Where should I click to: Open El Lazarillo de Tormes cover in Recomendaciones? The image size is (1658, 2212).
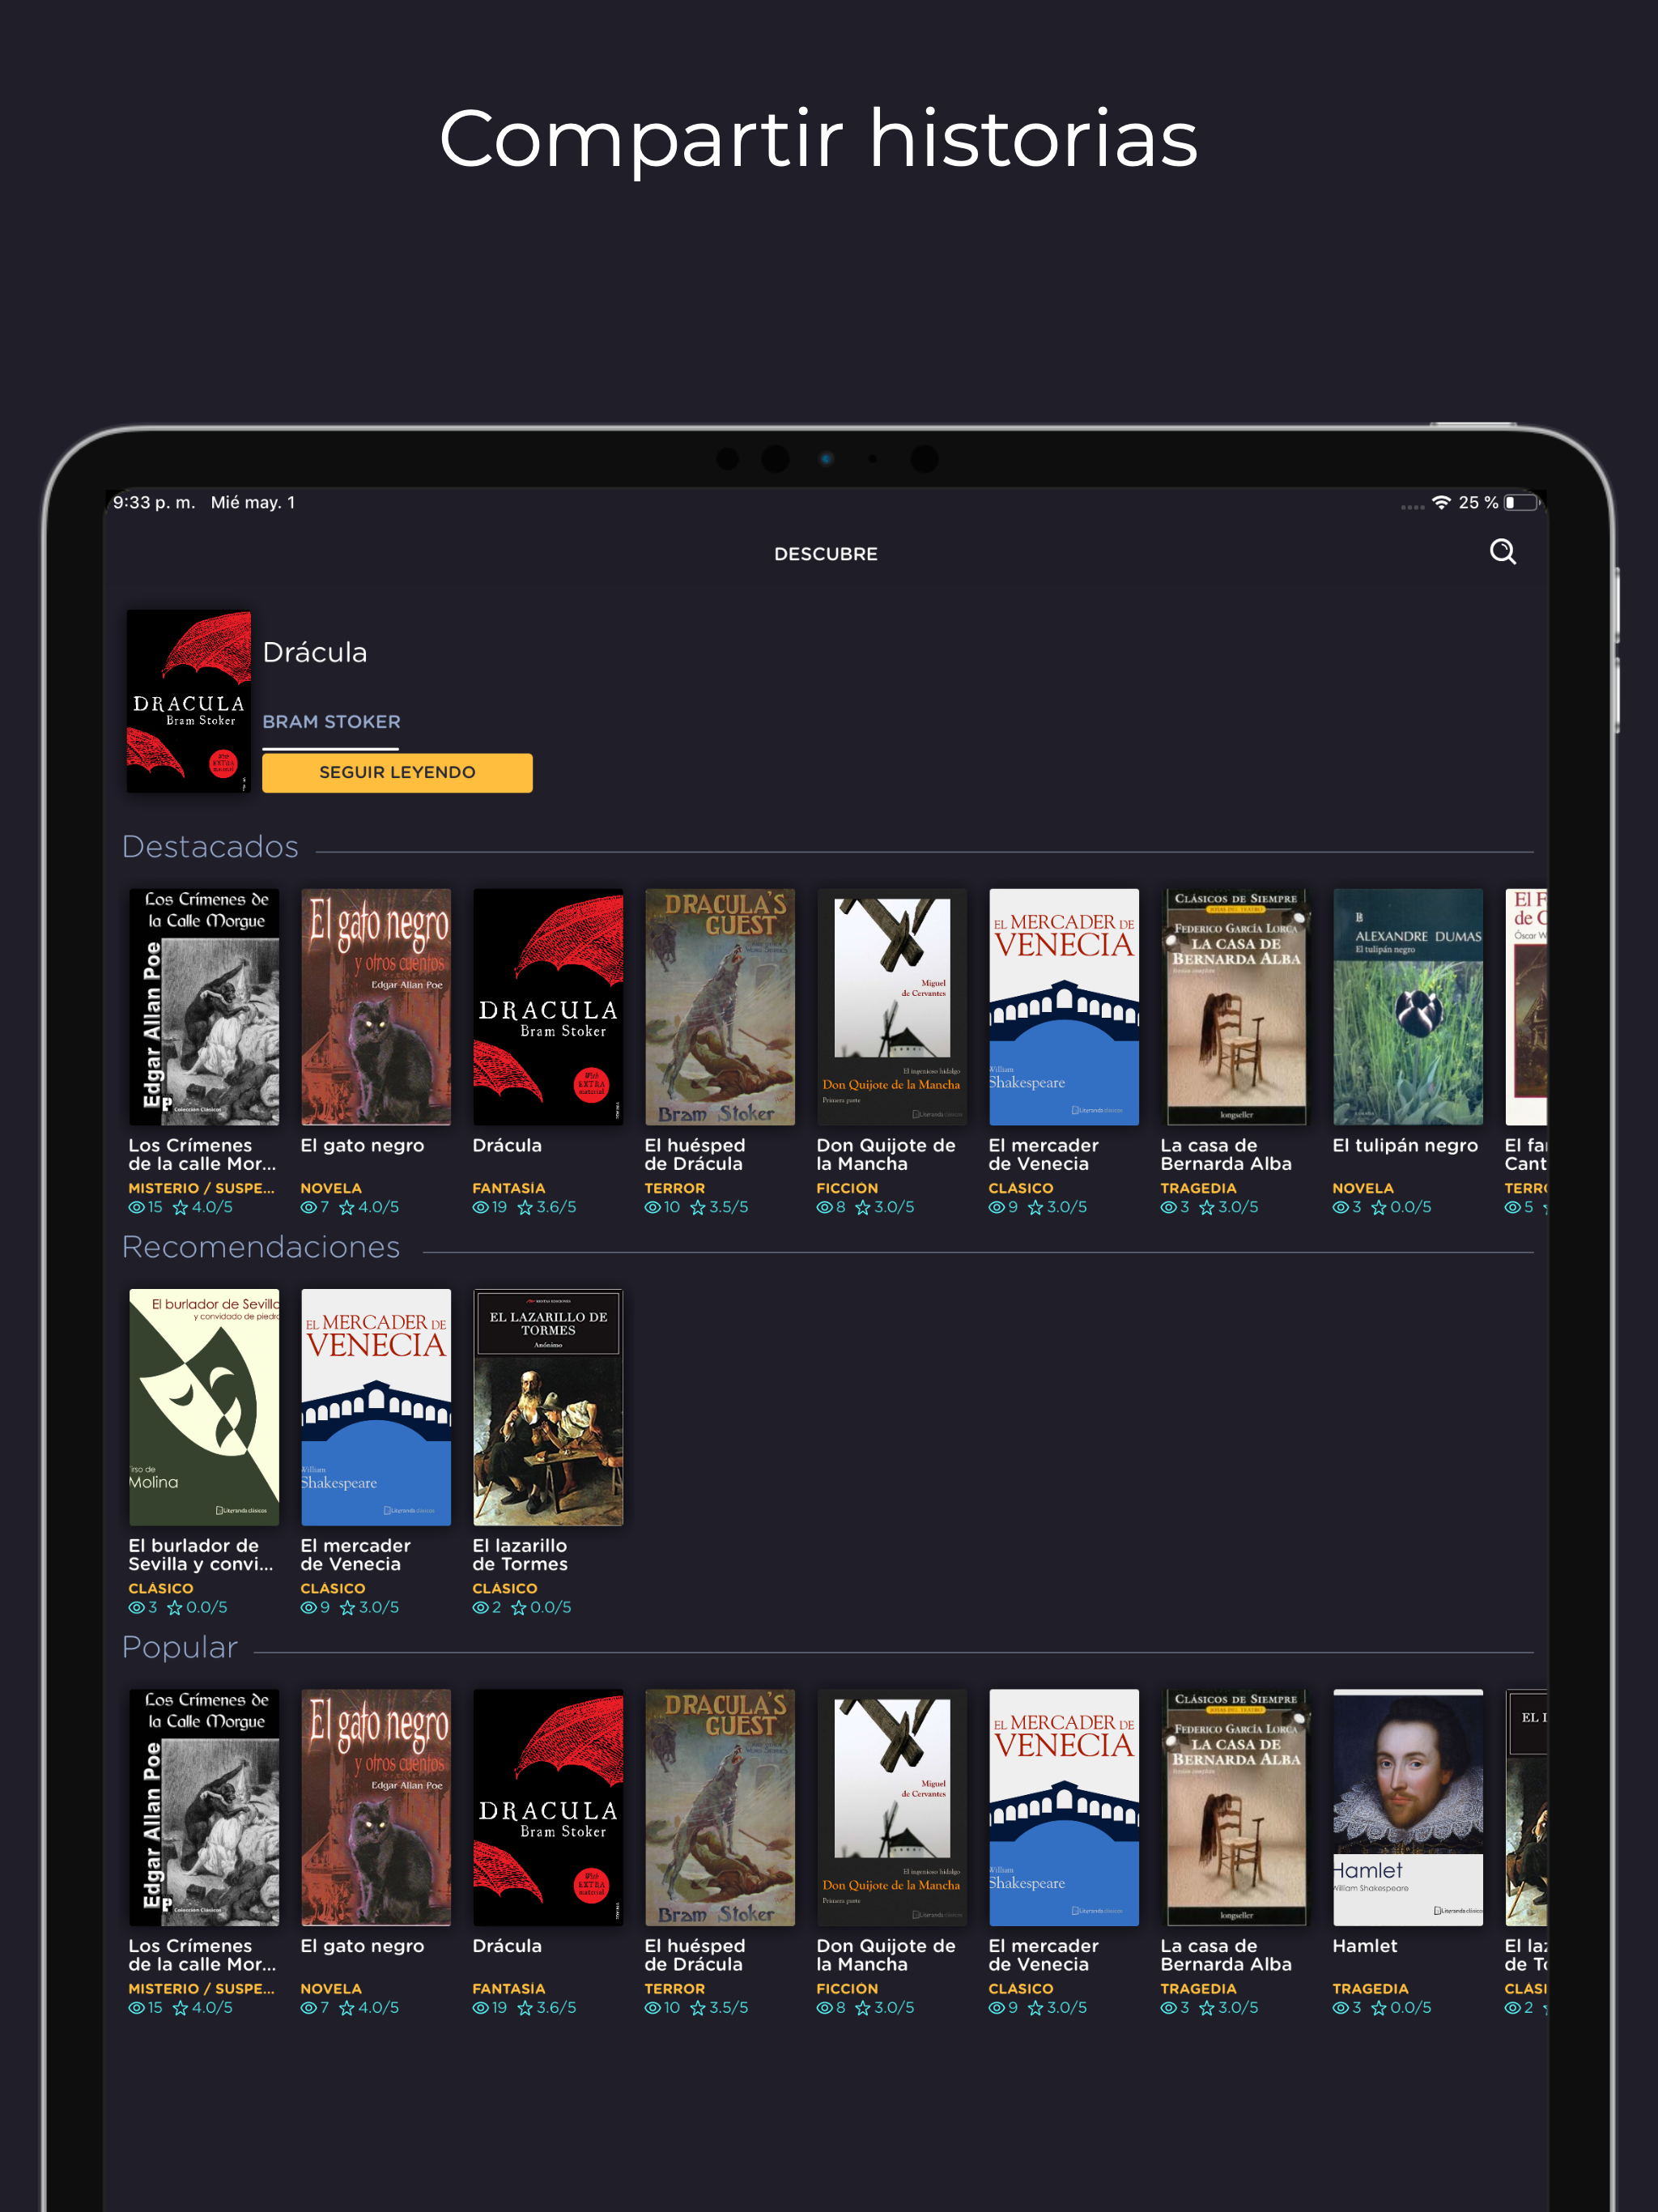tap(548, 1407)
